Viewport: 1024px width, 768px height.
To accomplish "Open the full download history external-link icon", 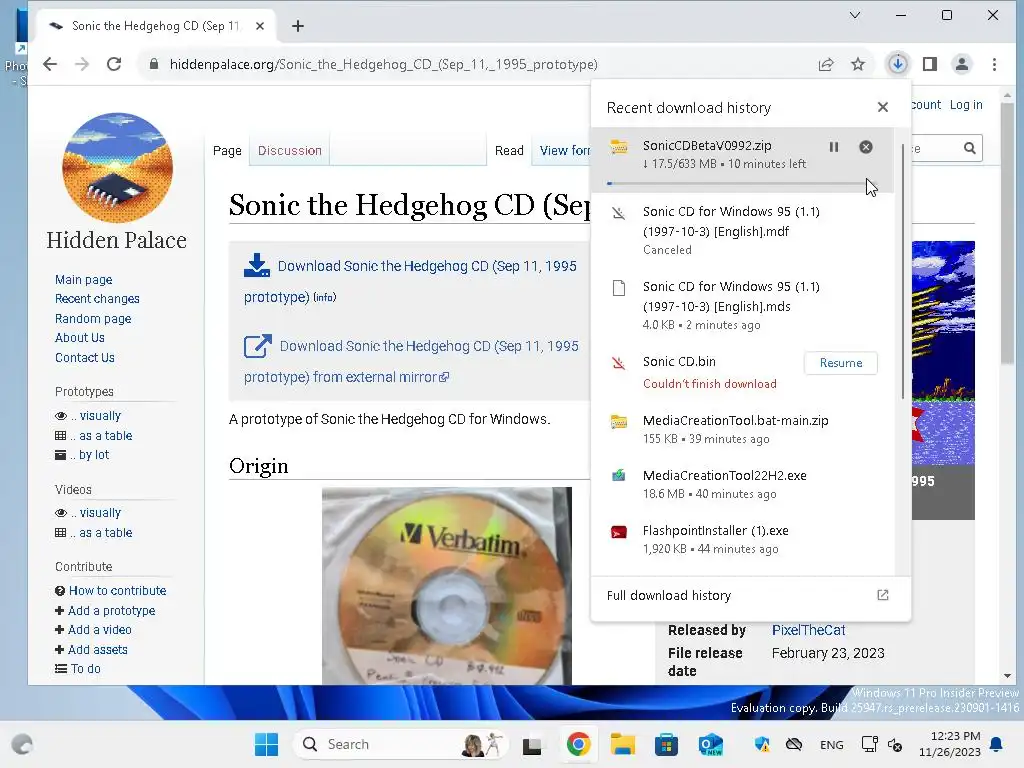I will coord(883,595).
